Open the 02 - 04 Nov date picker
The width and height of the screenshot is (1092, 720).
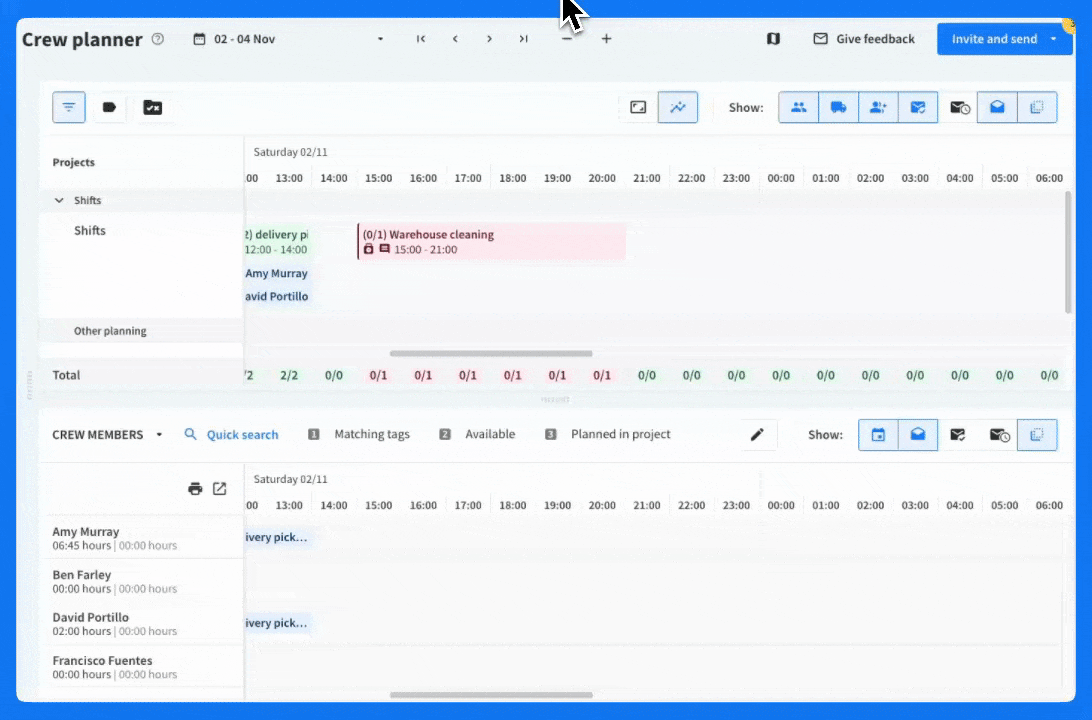pyautogui.click(x=235, y=39)
